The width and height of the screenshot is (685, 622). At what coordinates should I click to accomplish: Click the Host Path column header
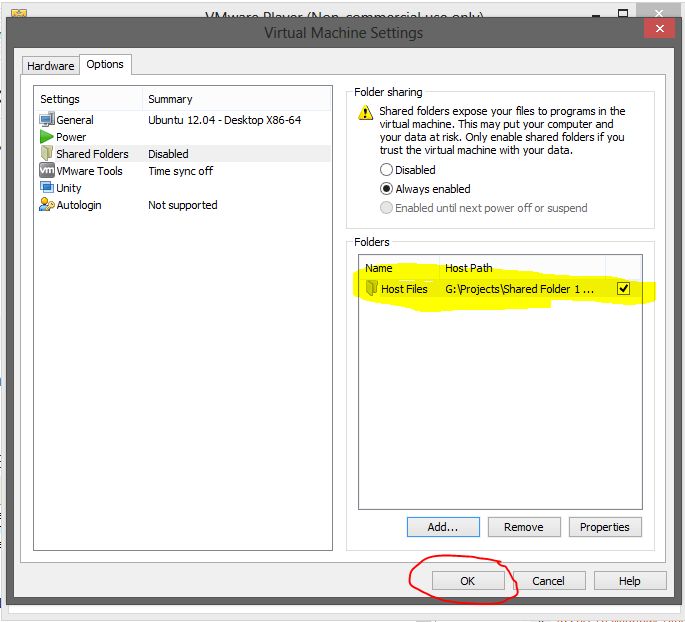pos(522,268)
